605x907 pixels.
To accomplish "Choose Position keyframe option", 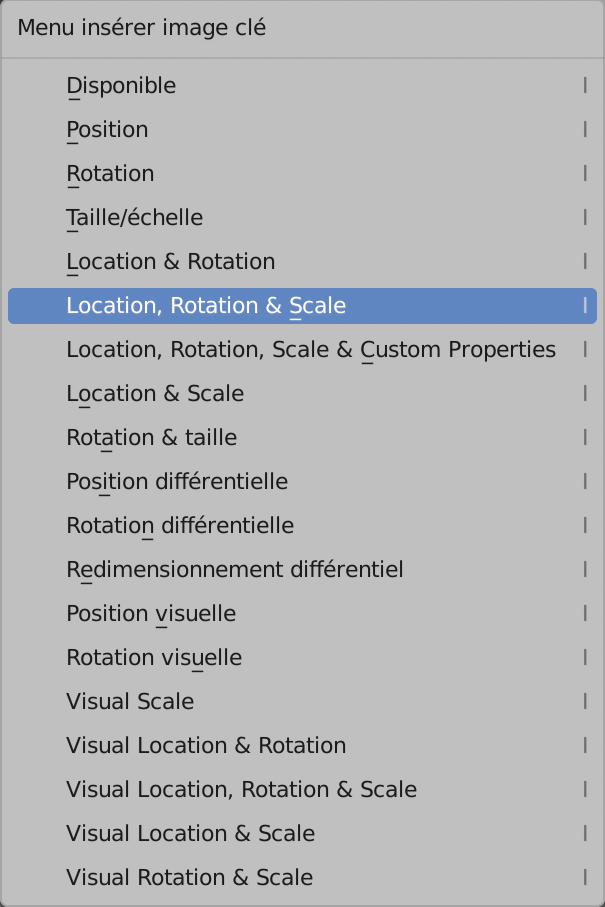I will coord(107,130).
